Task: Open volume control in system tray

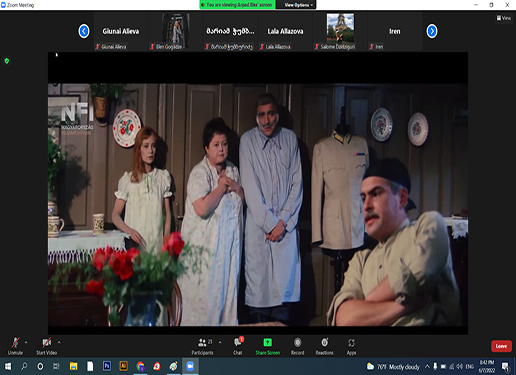Action: [x=459, y=367]
